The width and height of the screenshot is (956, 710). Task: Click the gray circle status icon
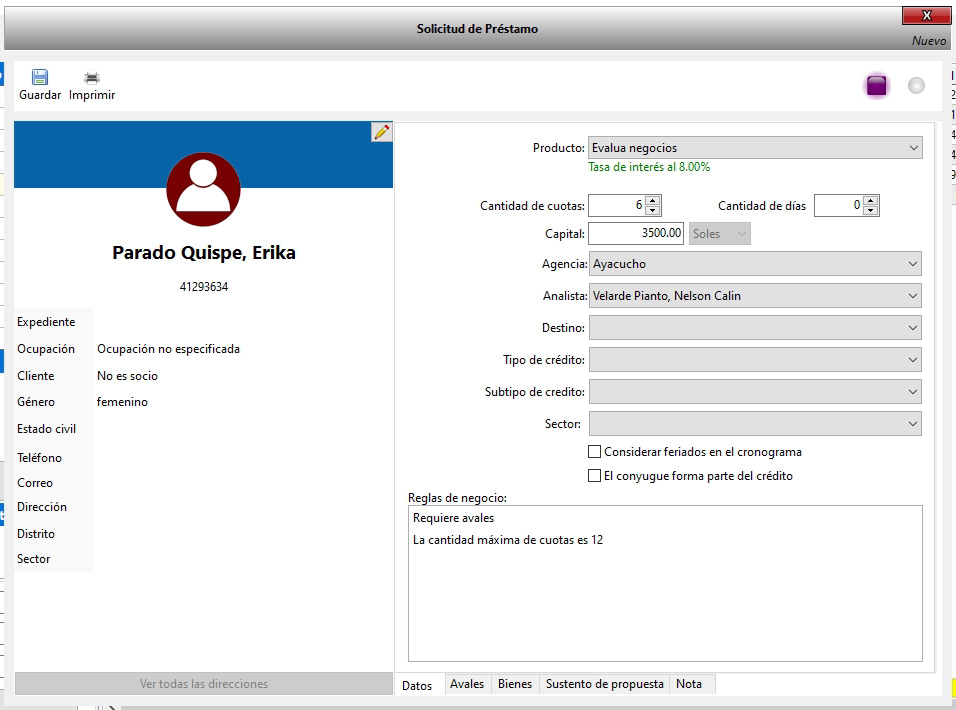916,86
